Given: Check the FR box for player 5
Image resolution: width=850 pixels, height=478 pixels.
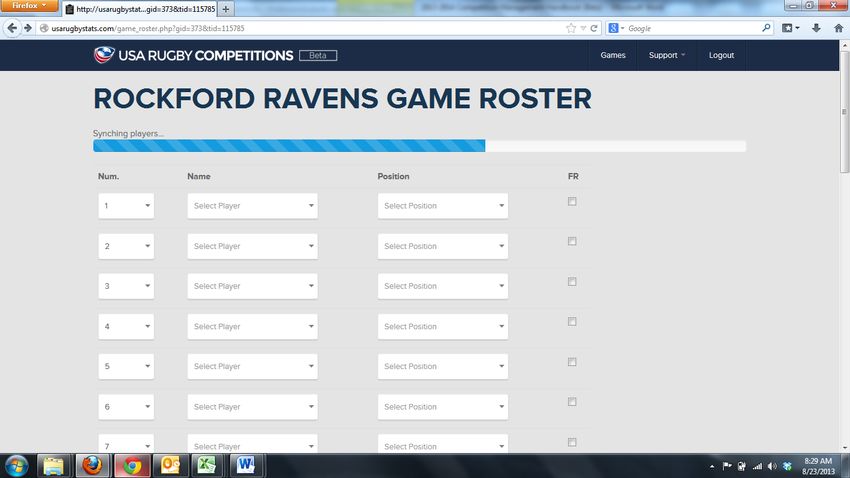Looking at the screenshot, I should click(572, 362).
